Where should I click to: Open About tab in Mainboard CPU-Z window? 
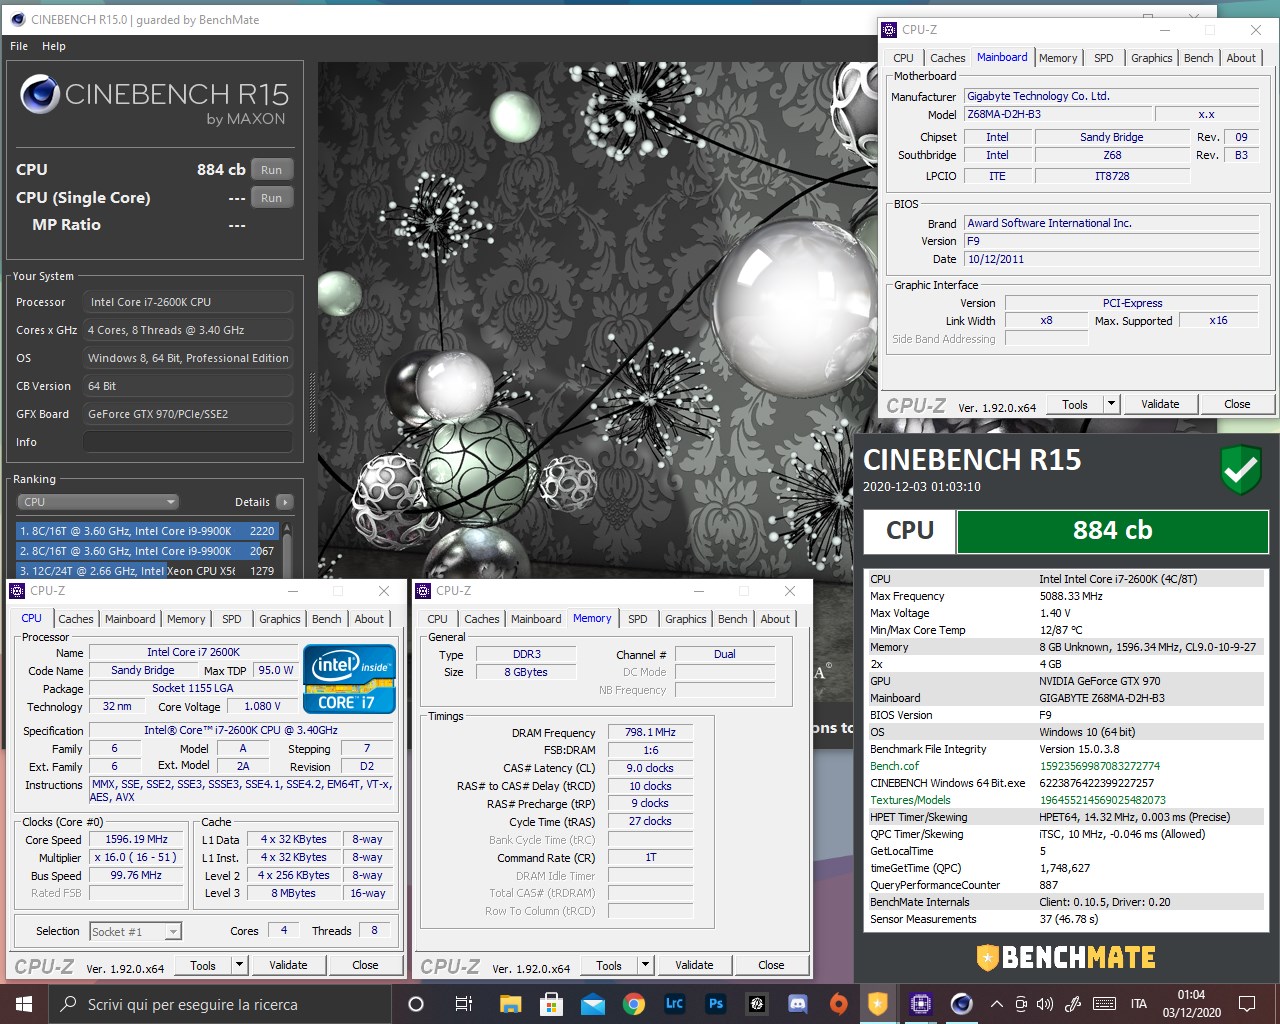pyautogui.click(x=1241, y=58)
